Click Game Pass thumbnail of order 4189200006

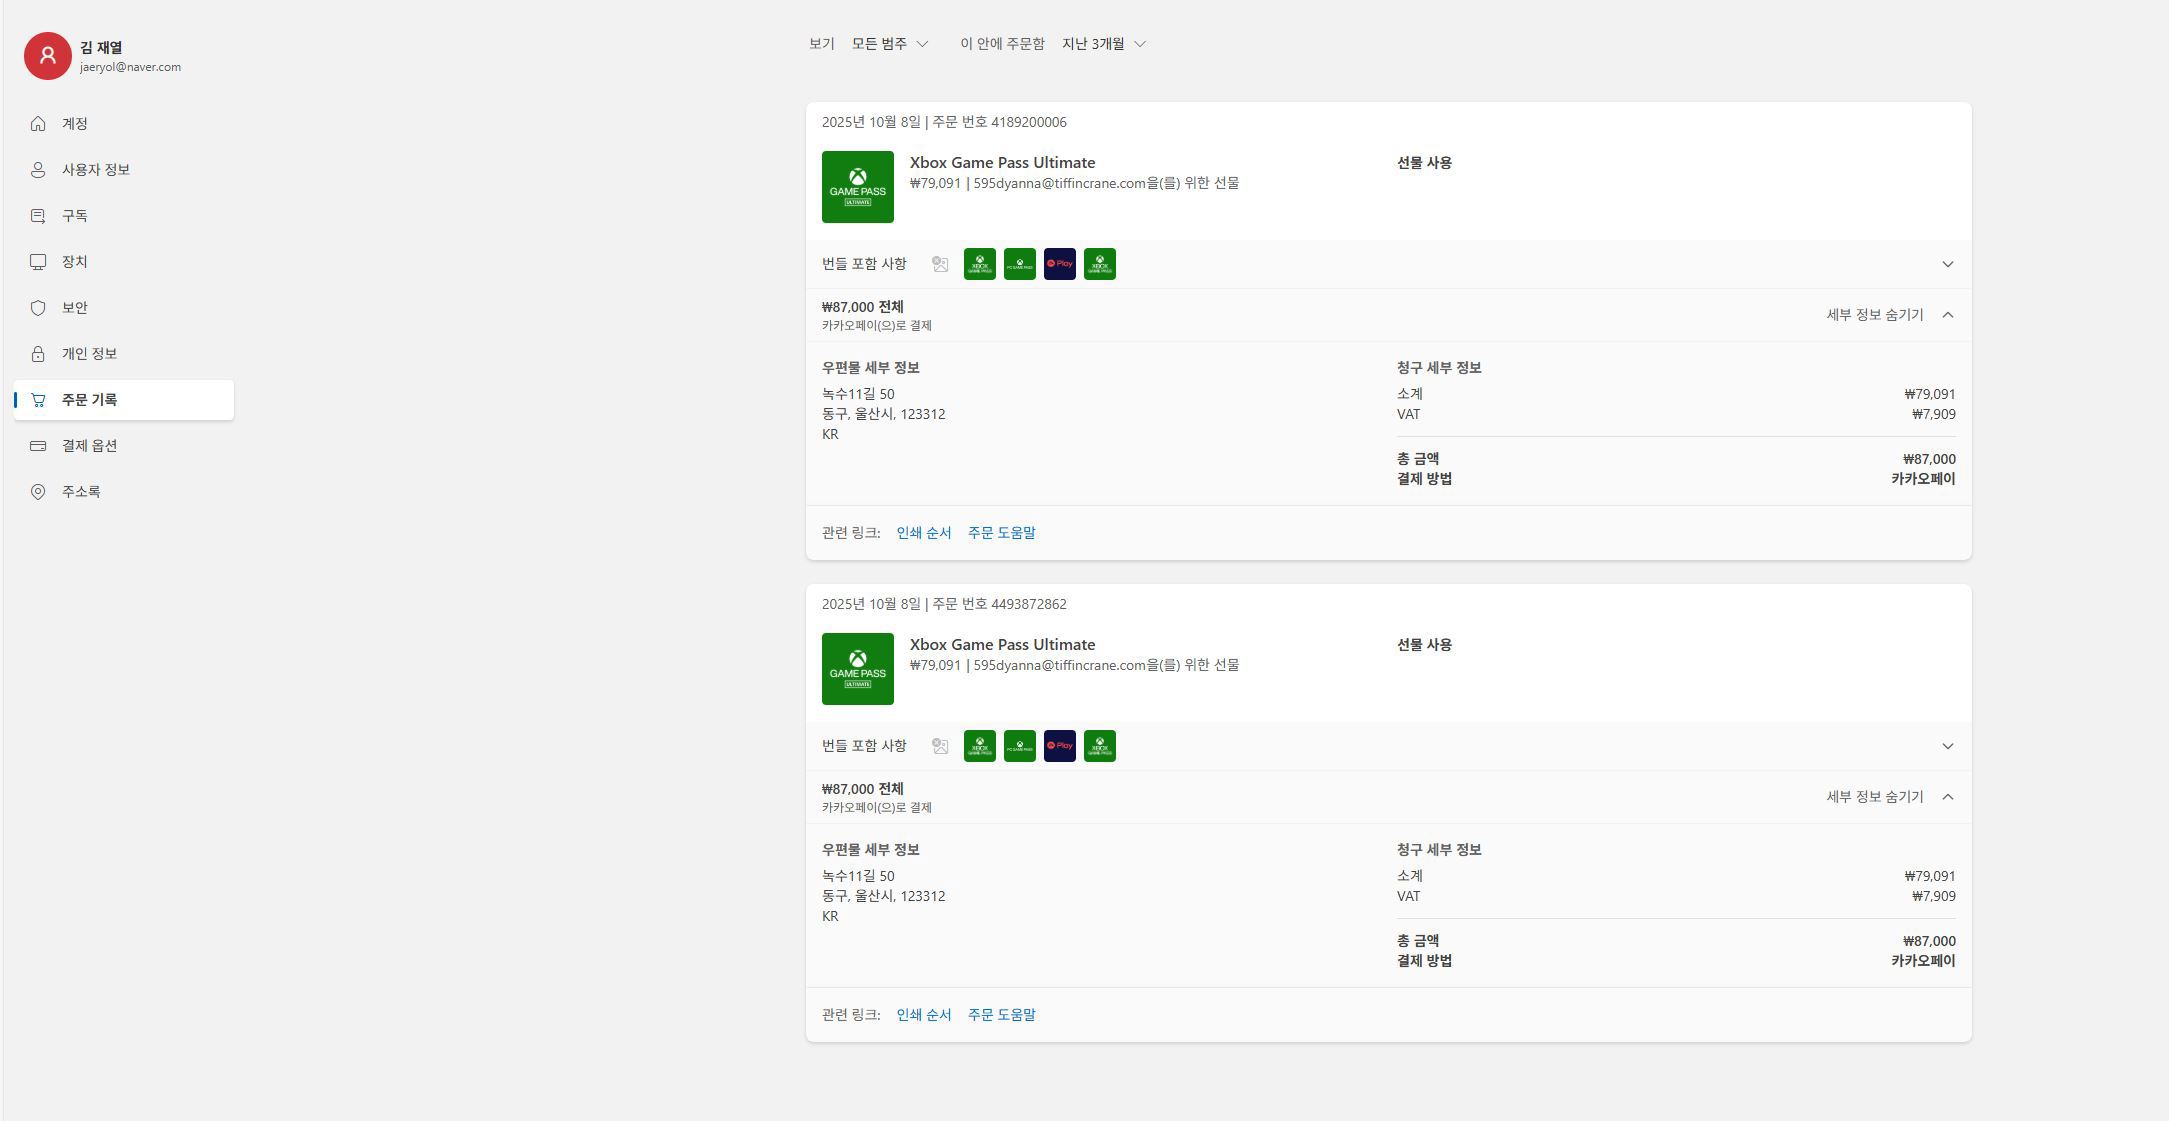point(858,187)
